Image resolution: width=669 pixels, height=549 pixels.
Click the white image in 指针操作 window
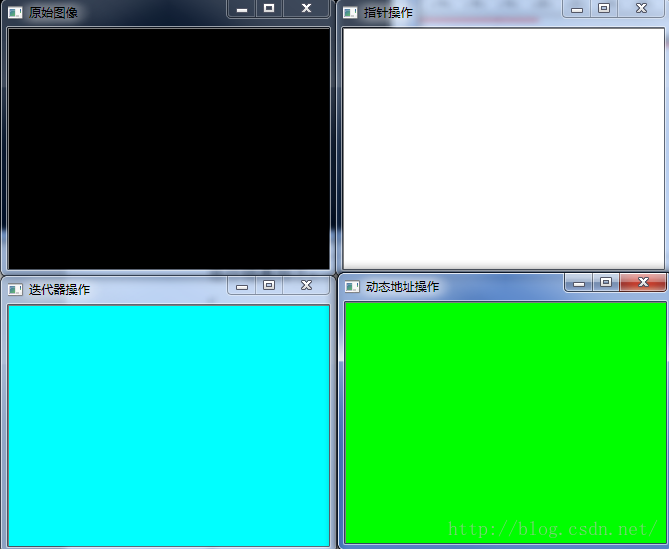click(504, 149)
